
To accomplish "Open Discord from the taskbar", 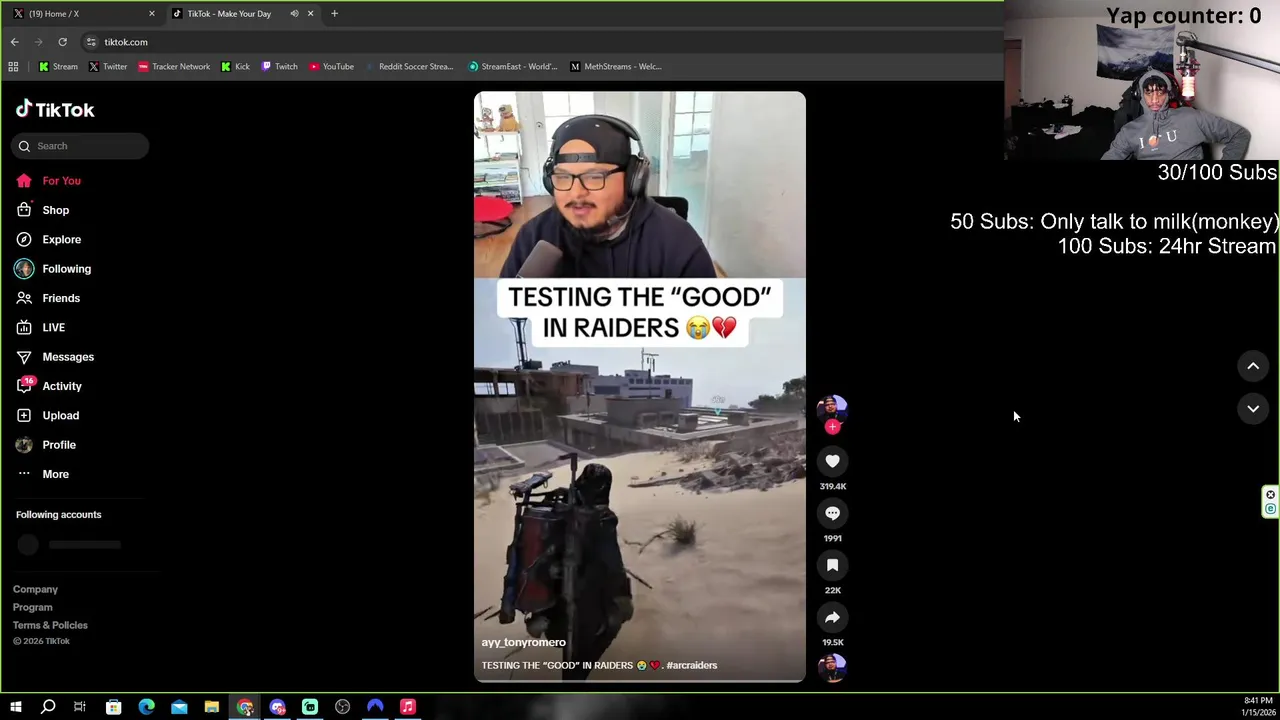I will click(277, 707).
